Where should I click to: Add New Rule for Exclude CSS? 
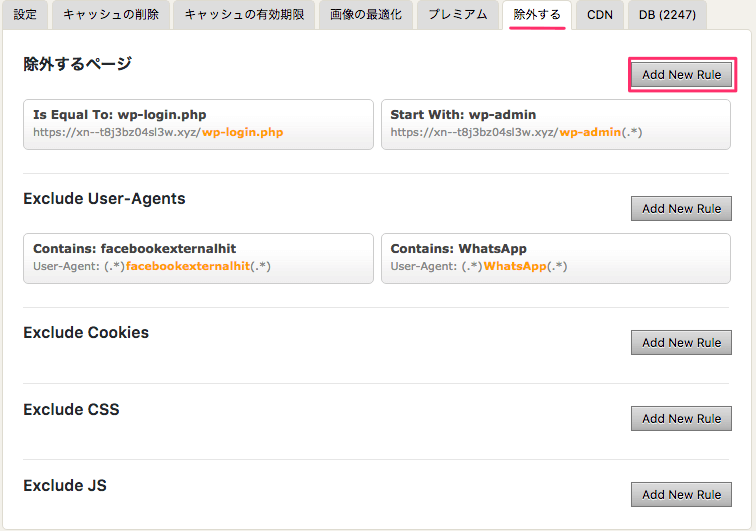click(681, 419)
